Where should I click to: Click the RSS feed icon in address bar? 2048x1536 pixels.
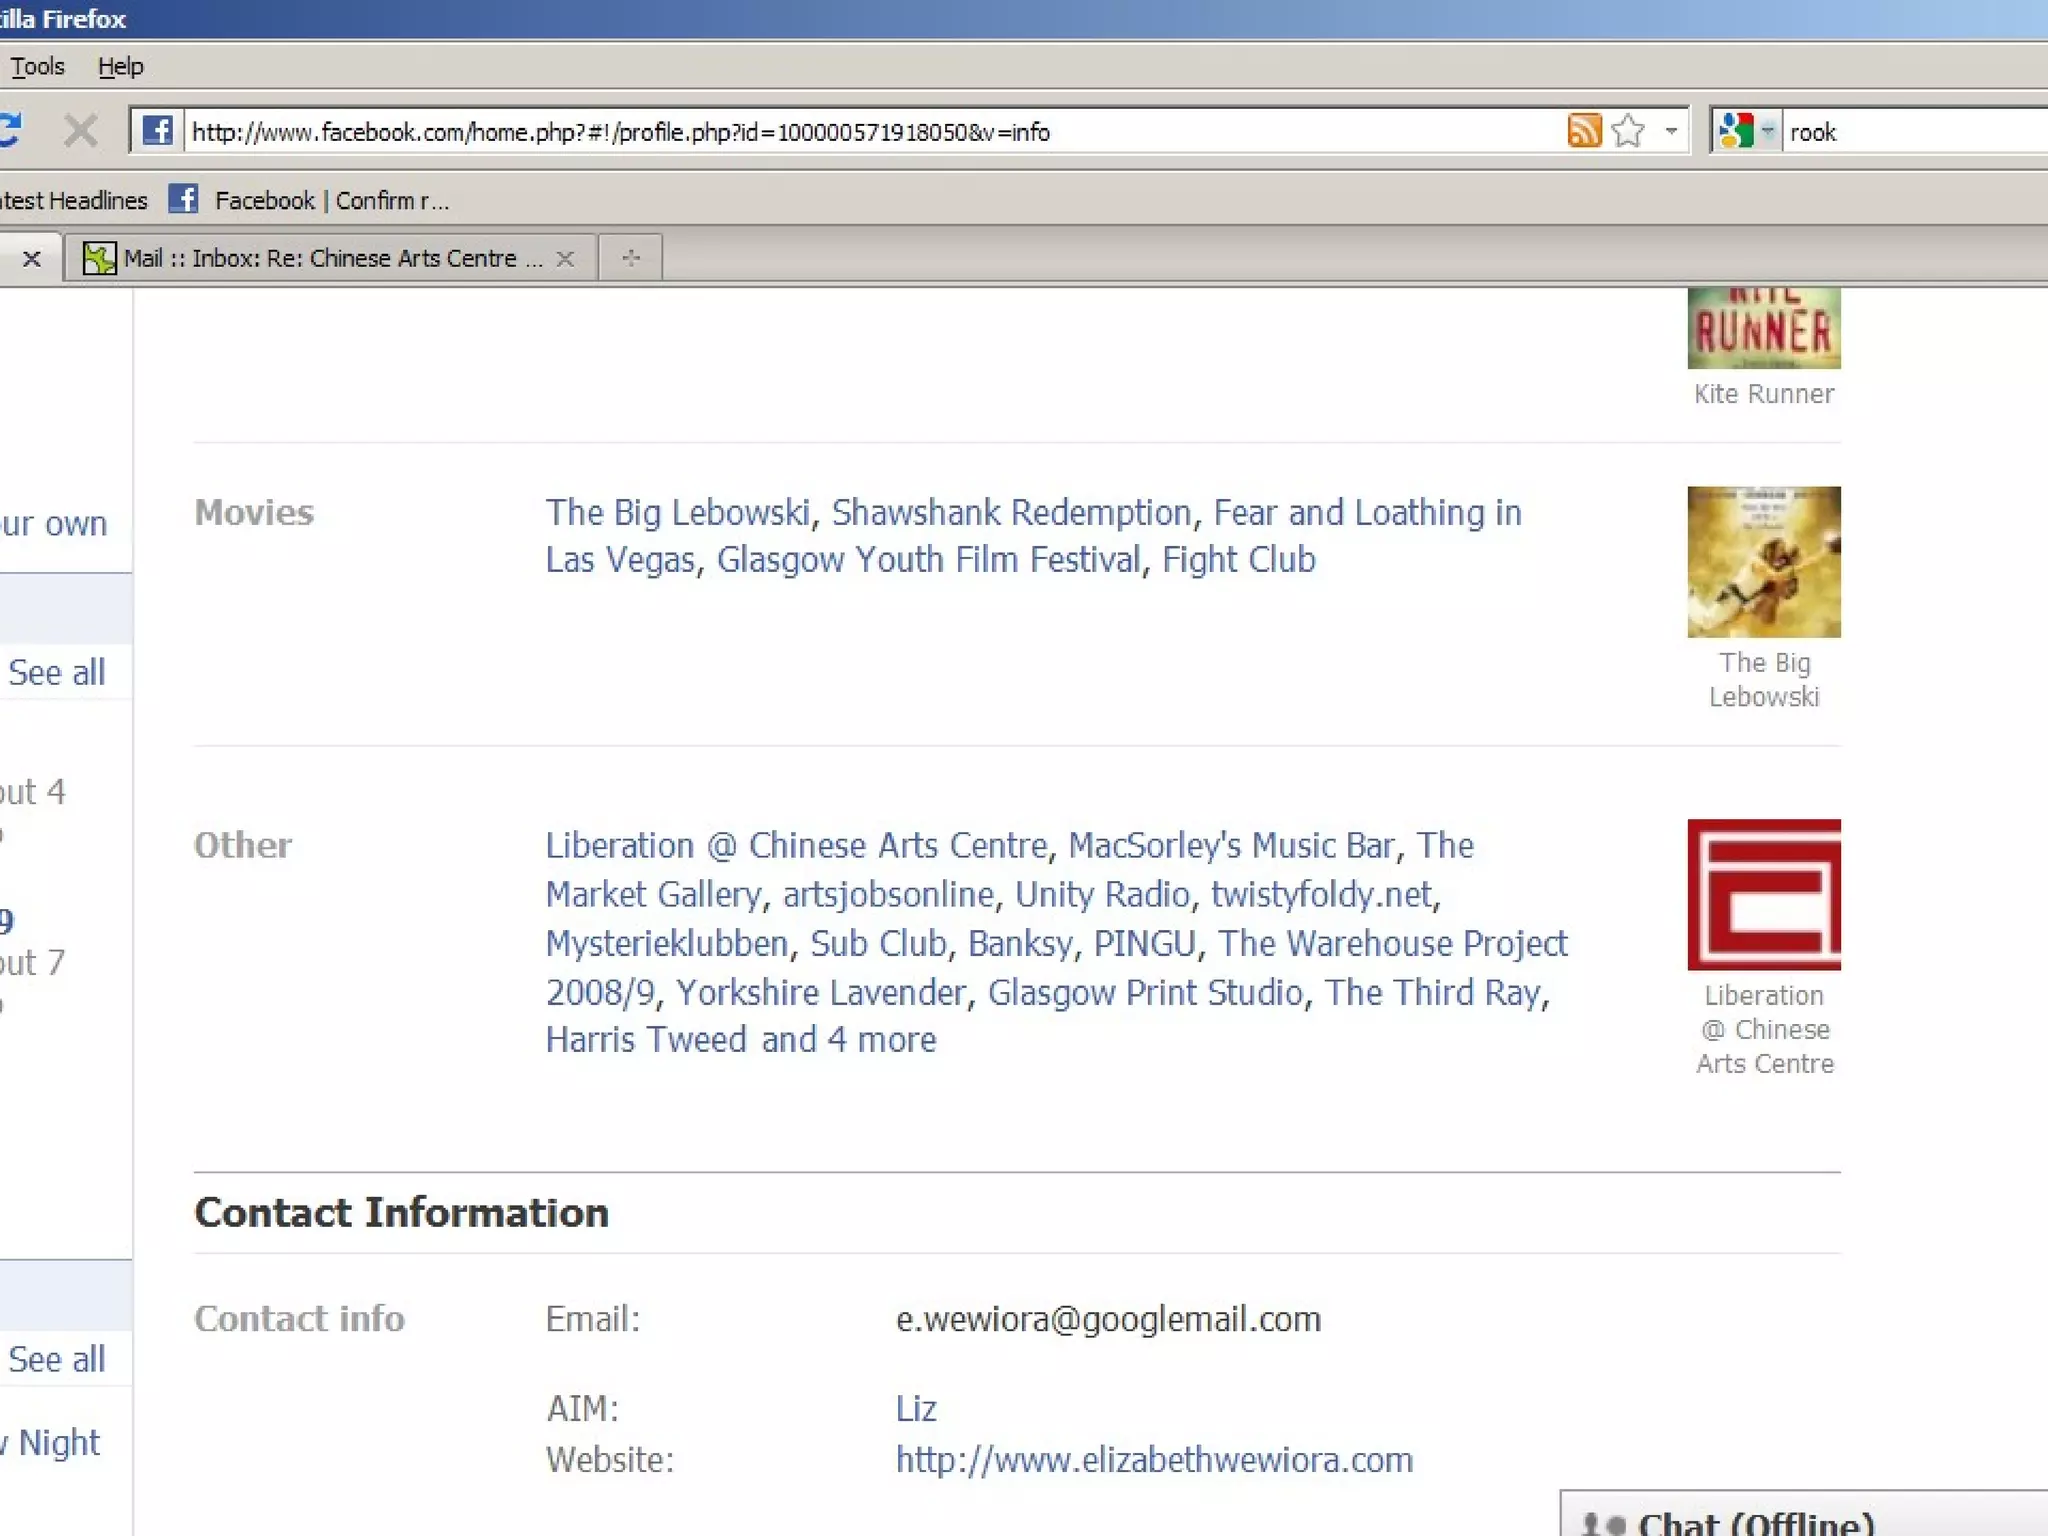pos(1584,131)
